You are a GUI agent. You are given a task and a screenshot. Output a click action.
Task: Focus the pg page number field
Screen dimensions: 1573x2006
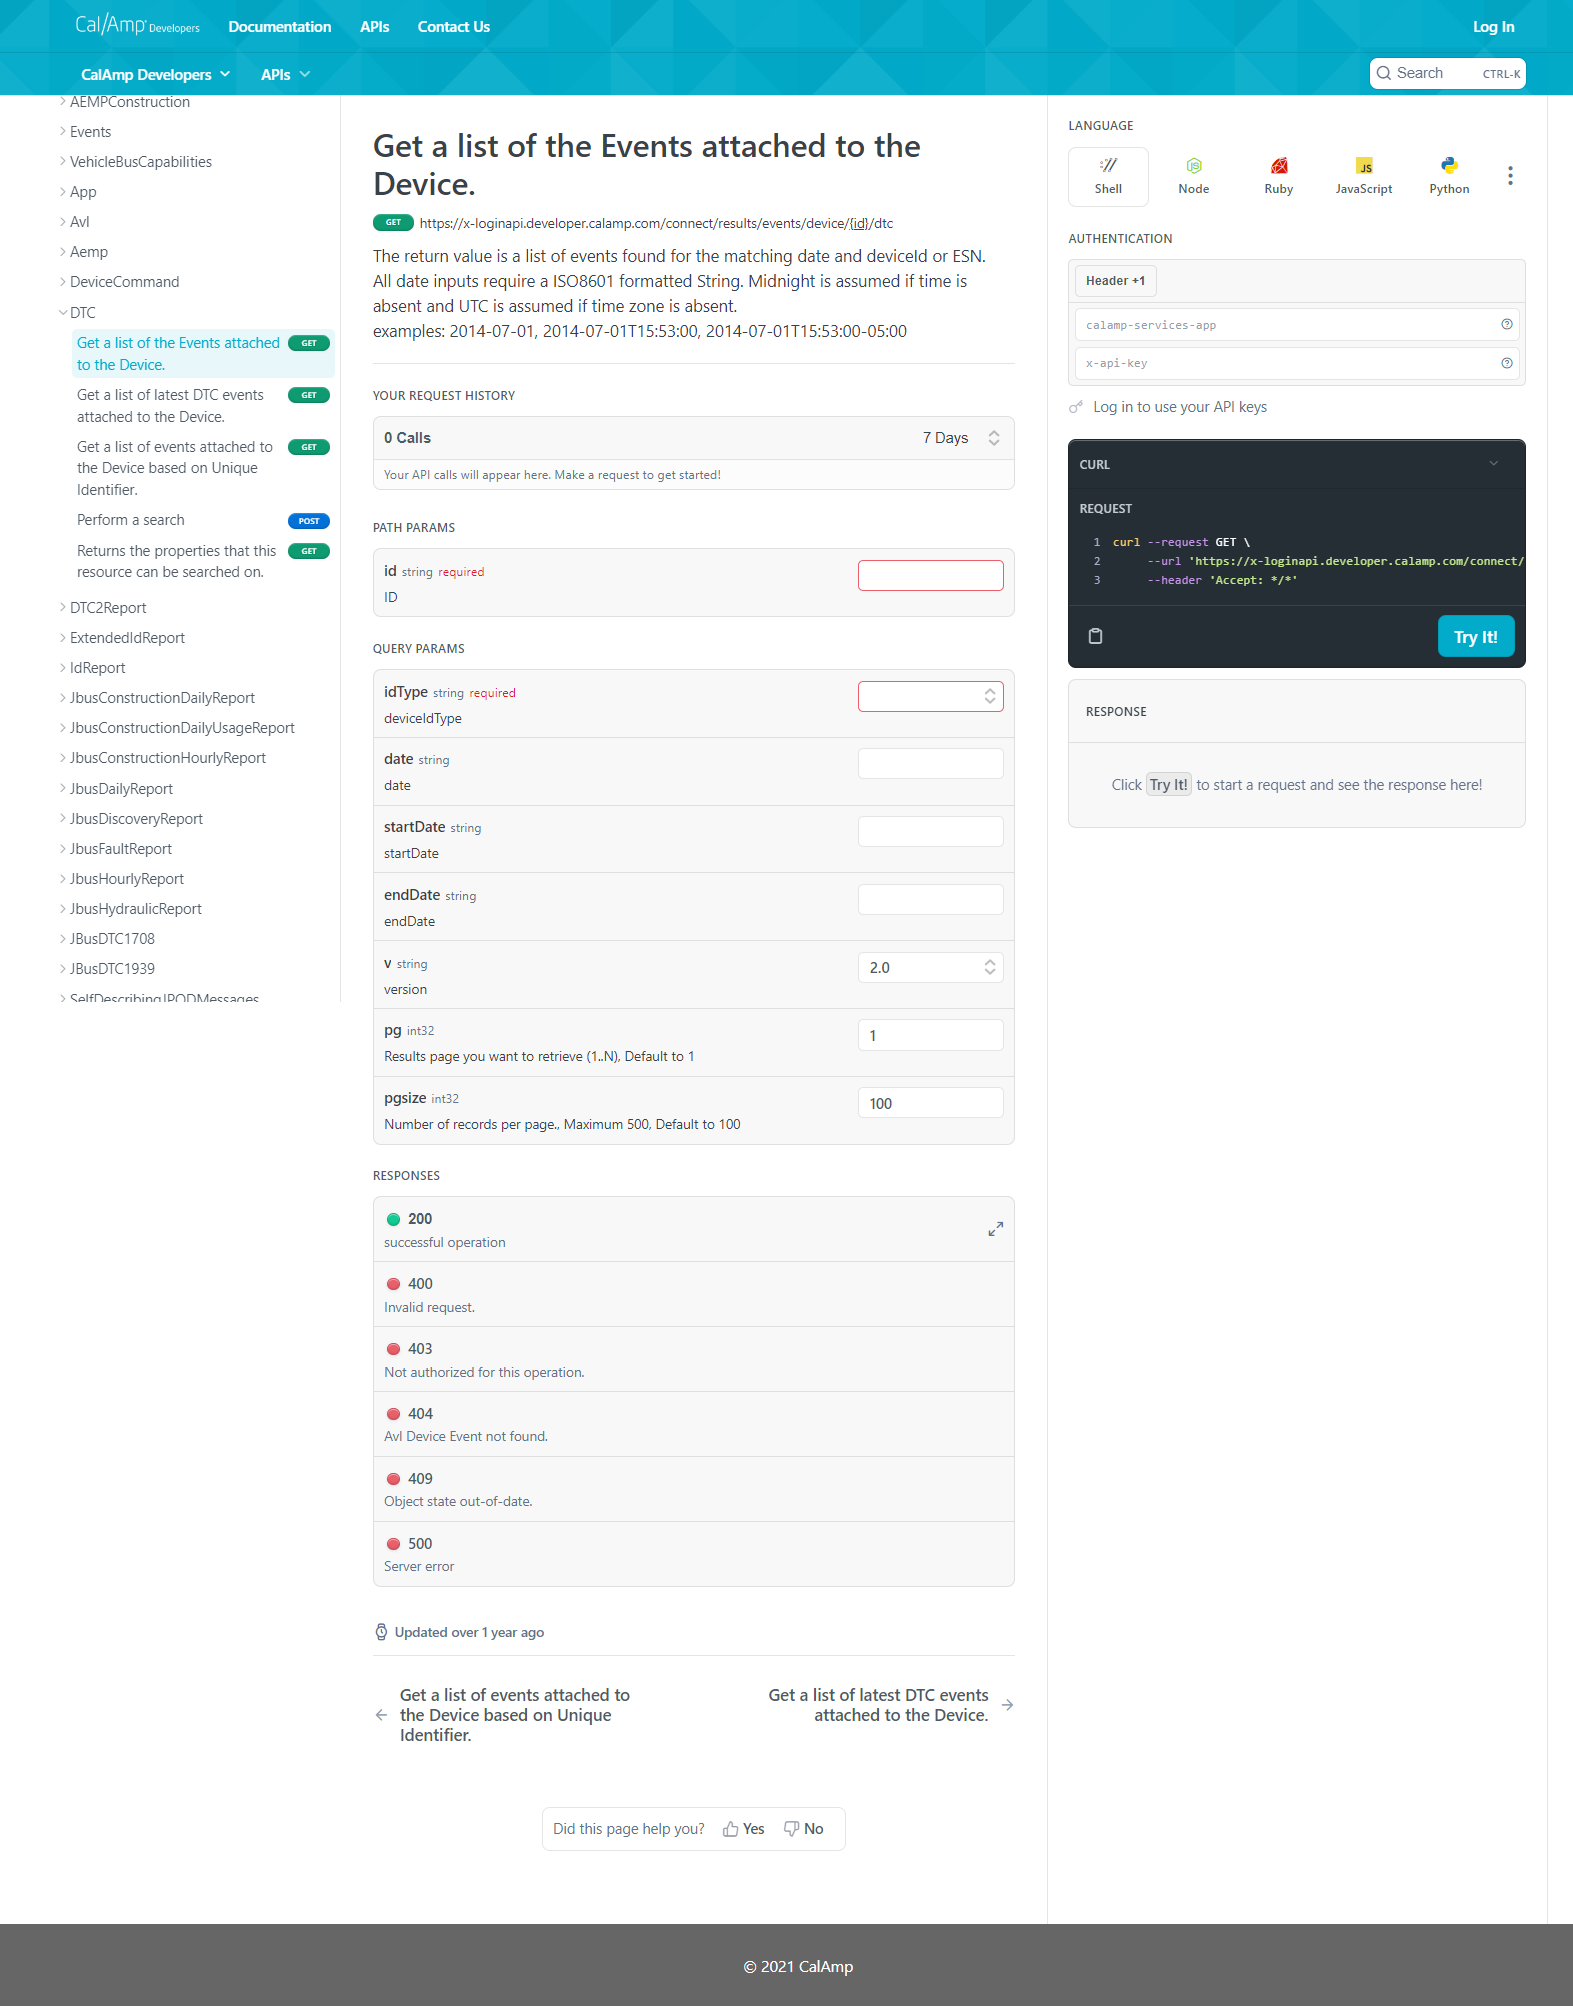click(x=930, y=1035)
